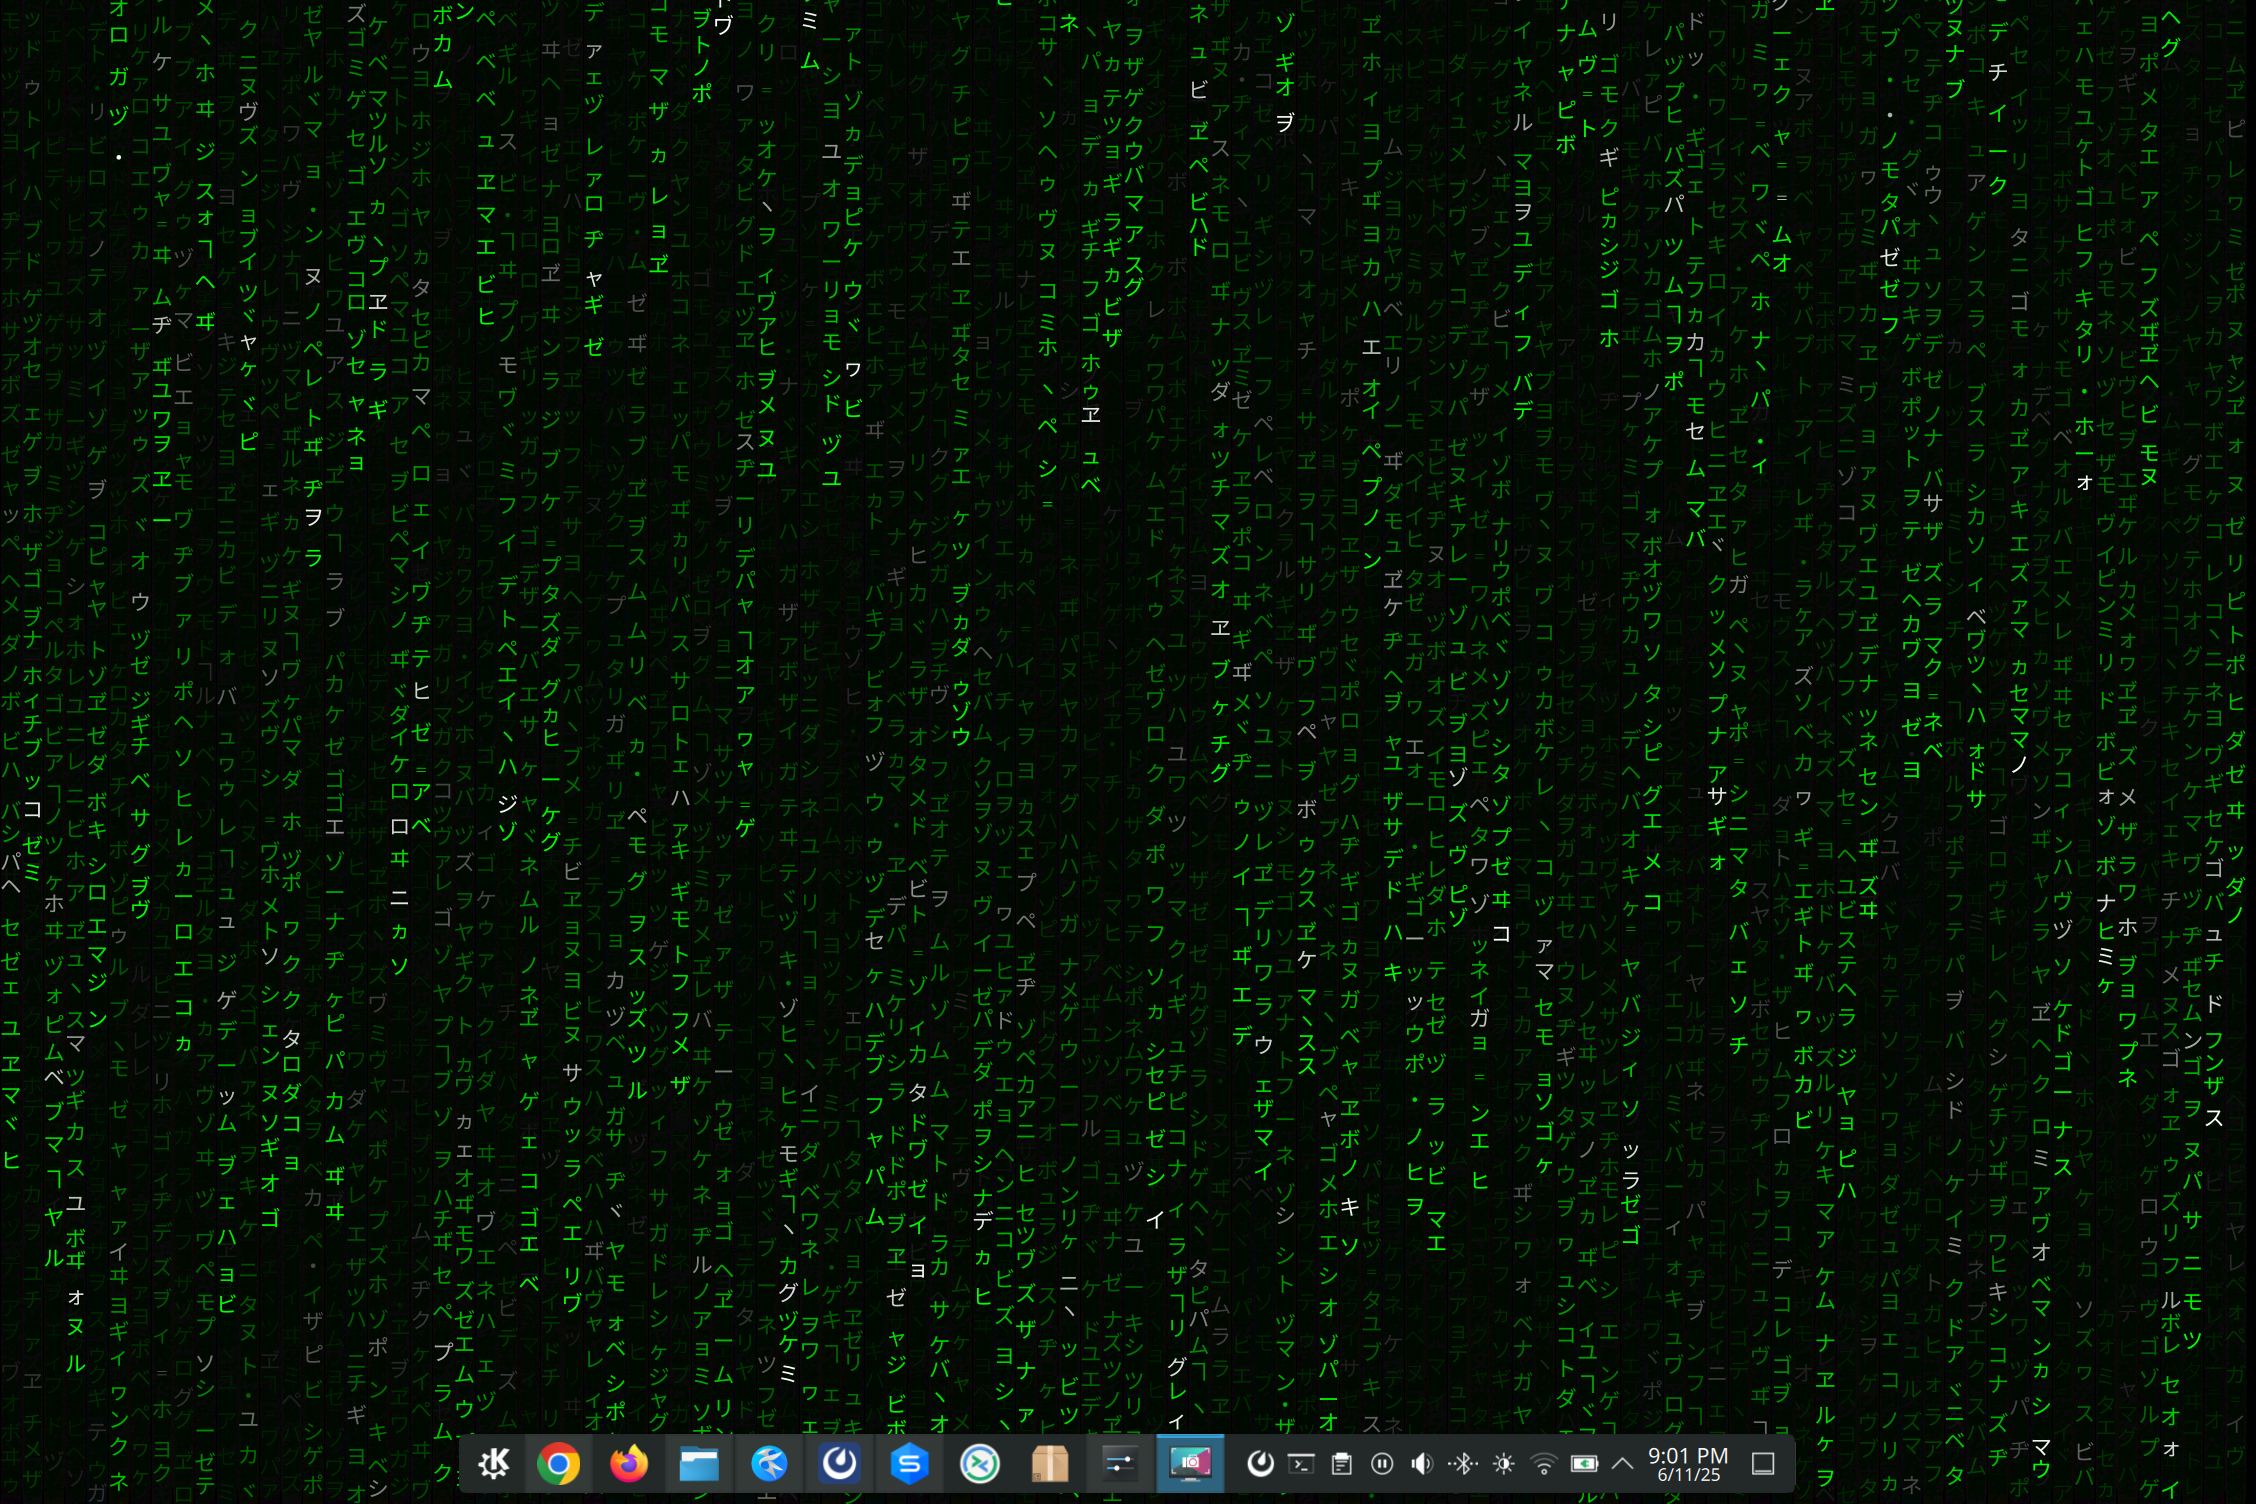Viewport: 2256px width, 1504px height.
Task: Open Bluetooth tray settings
Action: point(1463,1464)
